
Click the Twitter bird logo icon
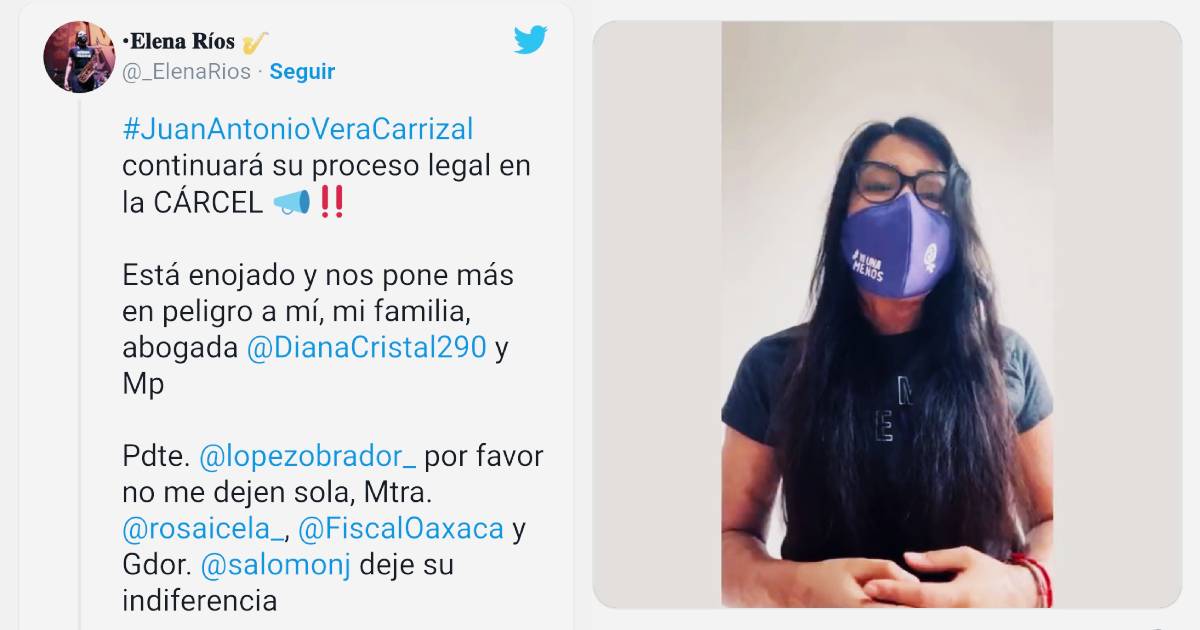click(x=531, y=40)
